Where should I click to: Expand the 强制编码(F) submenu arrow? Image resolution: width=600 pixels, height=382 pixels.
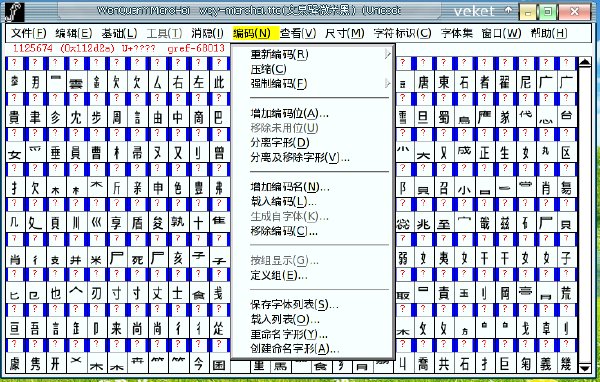click(x=387, y=83)
